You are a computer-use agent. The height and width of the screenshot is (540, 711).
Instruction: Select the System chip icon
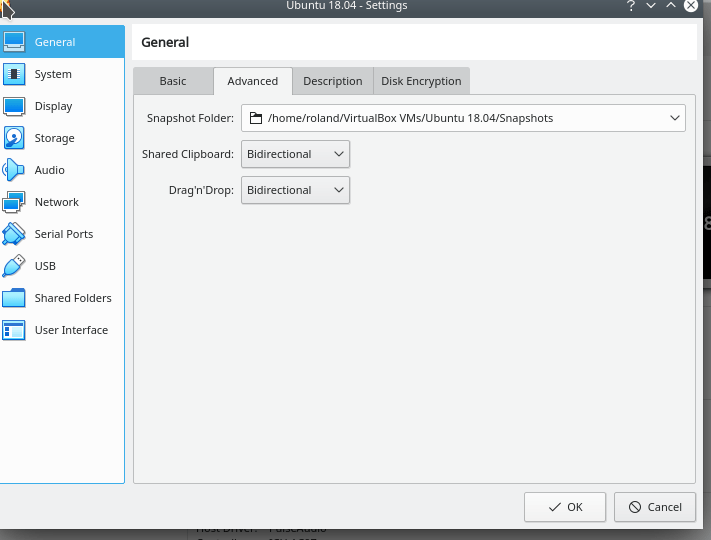coord(14,74)
